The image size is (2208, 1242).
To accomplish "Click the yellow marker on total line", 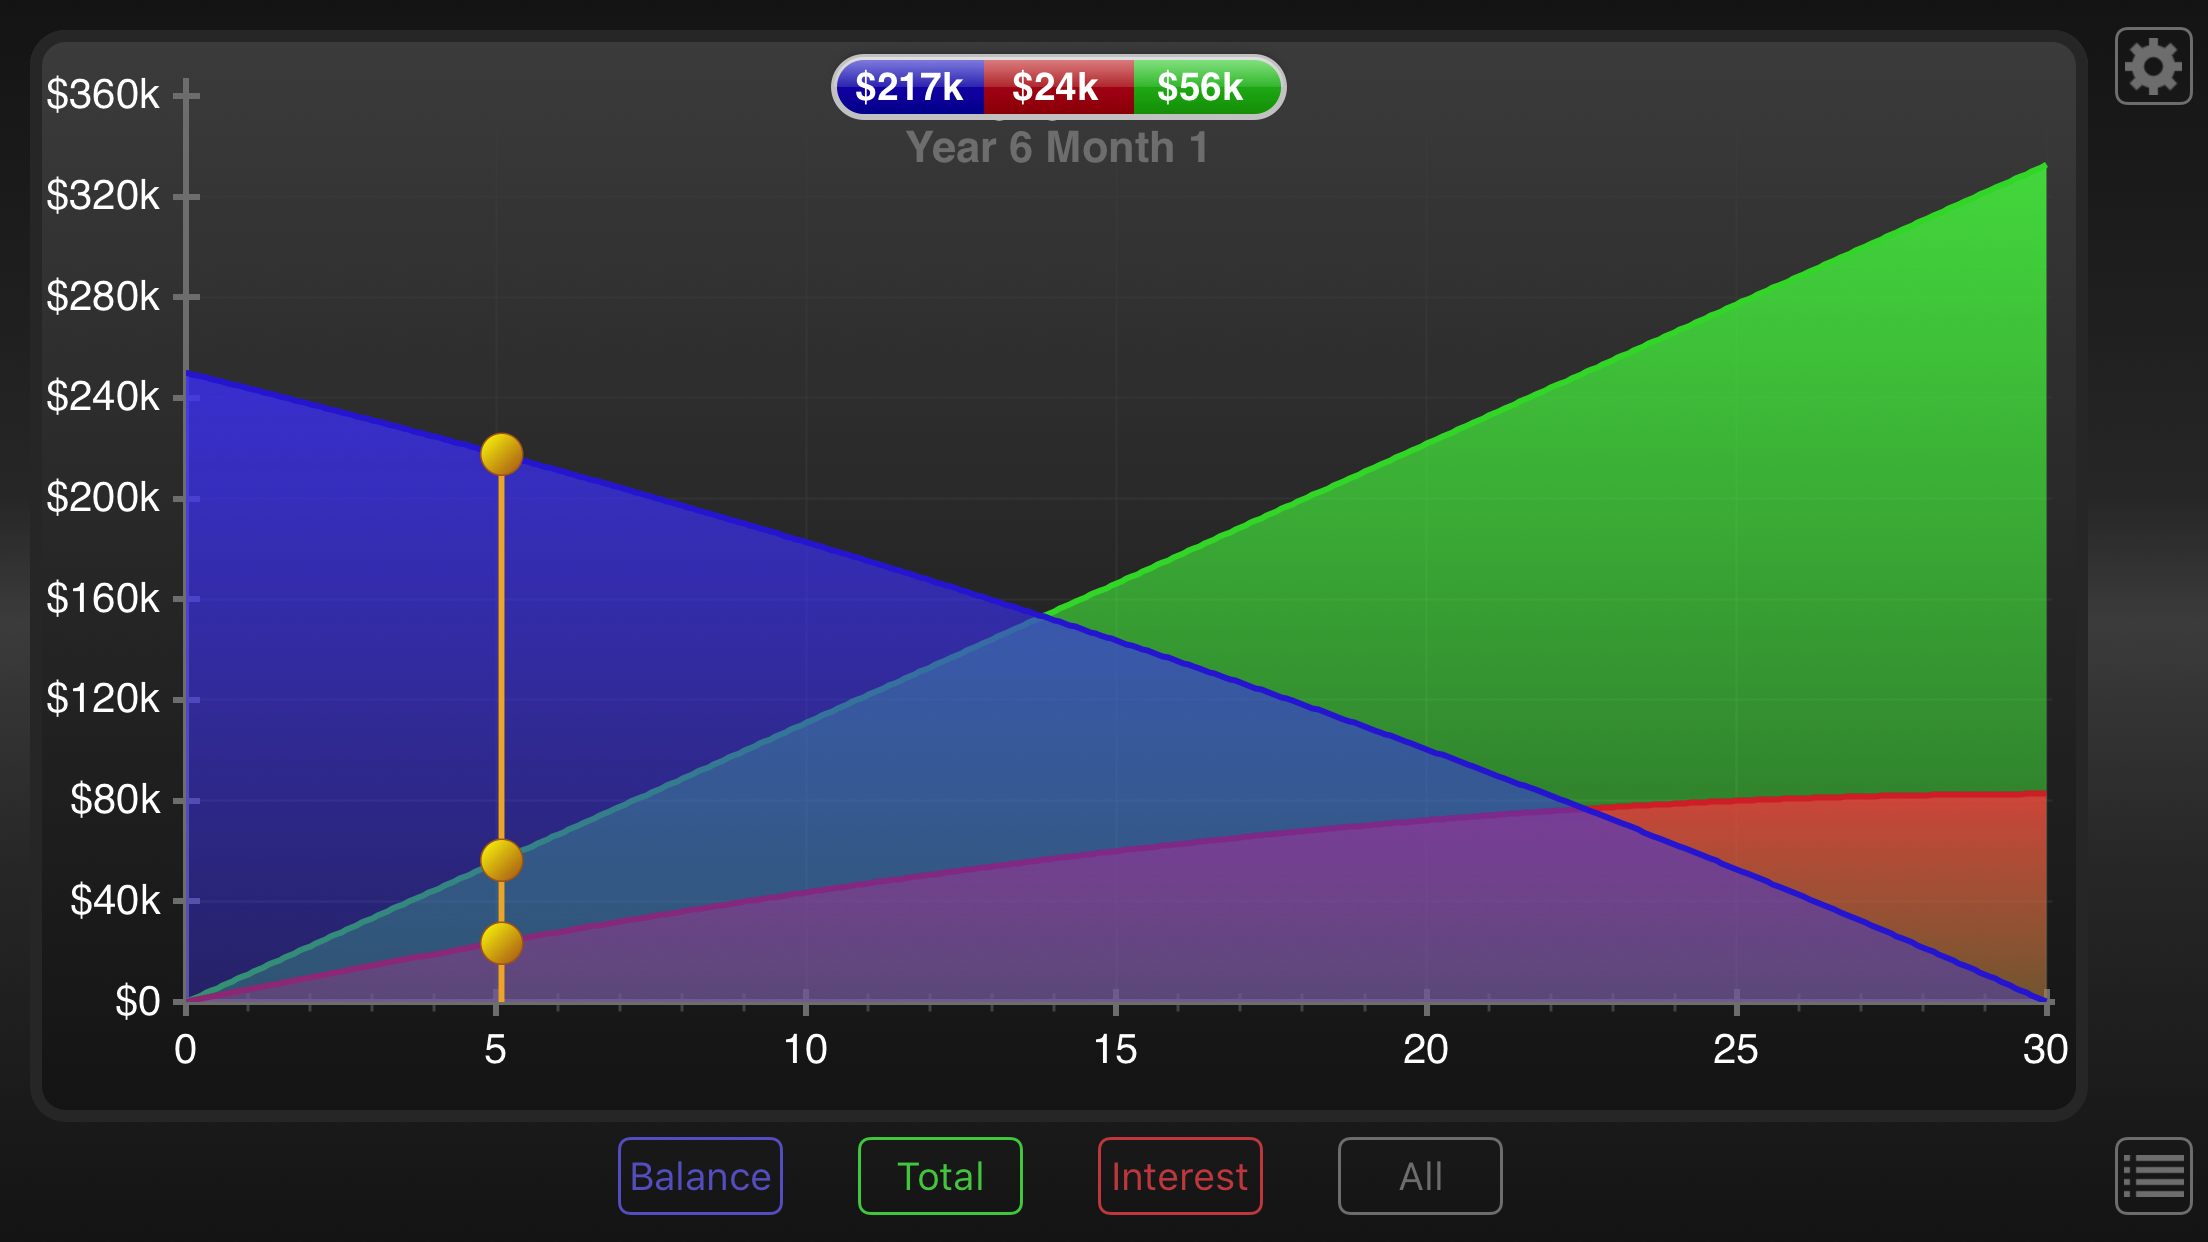I will click(x=501, y=860).
